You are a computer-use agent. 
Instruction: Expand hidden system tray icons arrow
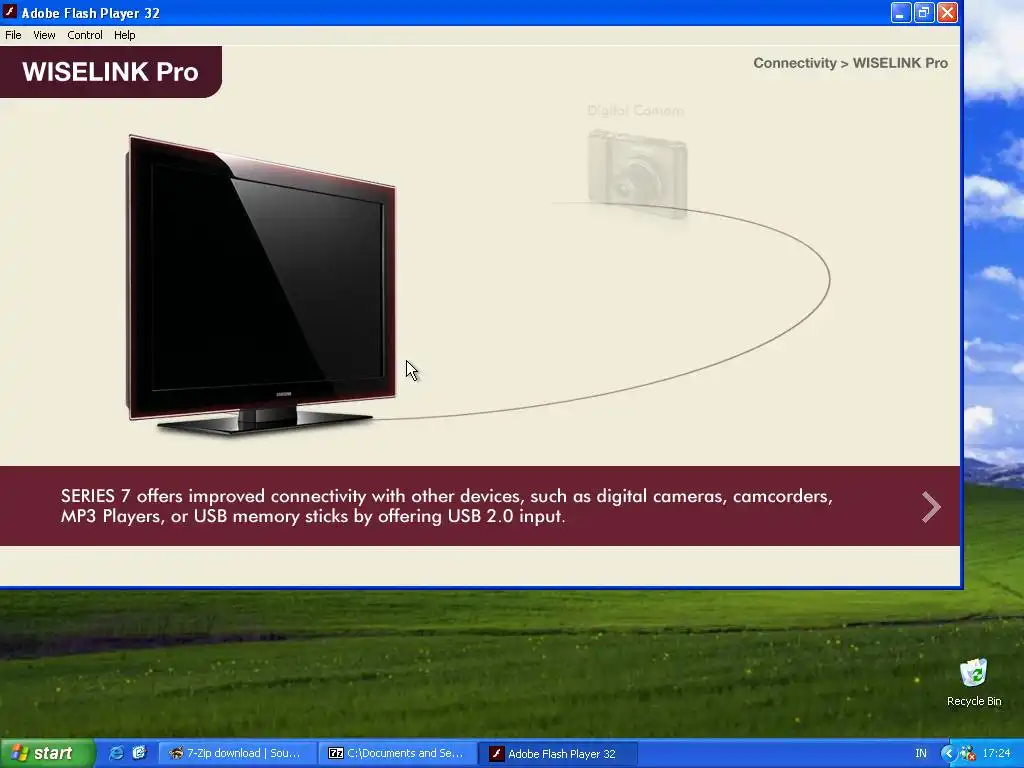pyautogui.click(x=948, y=754)
